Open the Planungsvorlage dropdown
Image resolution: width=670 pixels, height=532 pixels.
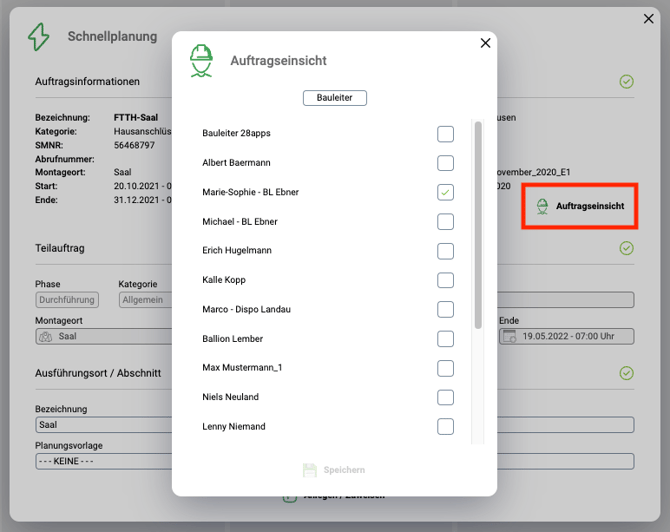pyautogui.click(x=100, y=461)
